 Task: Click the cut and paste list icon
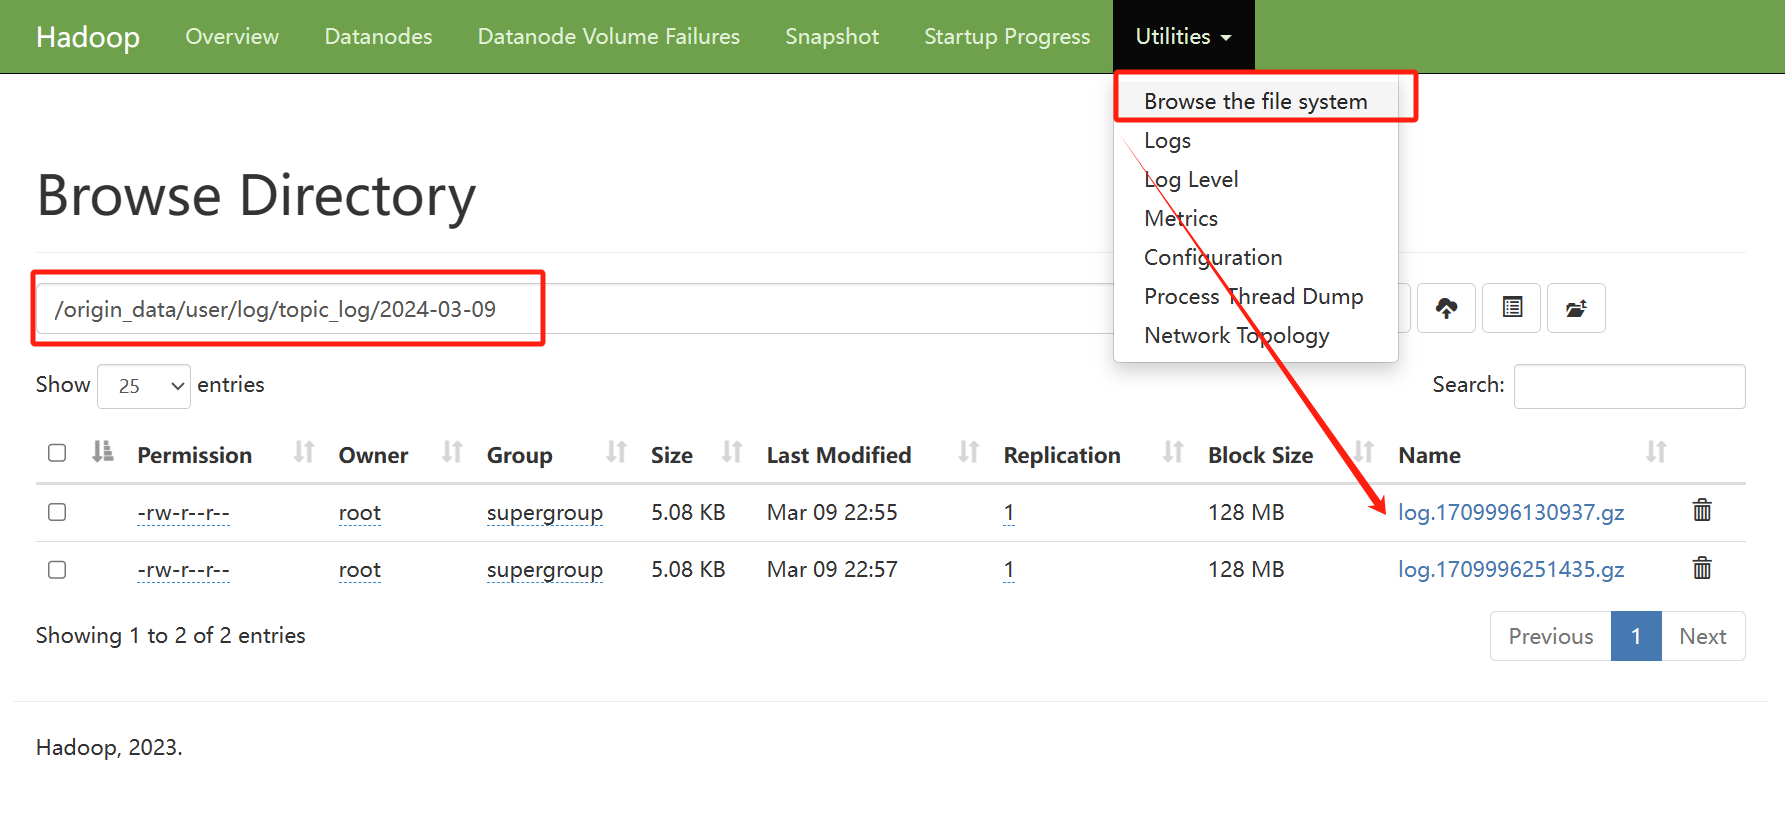pyautogui.click(x=1512, y=308)
